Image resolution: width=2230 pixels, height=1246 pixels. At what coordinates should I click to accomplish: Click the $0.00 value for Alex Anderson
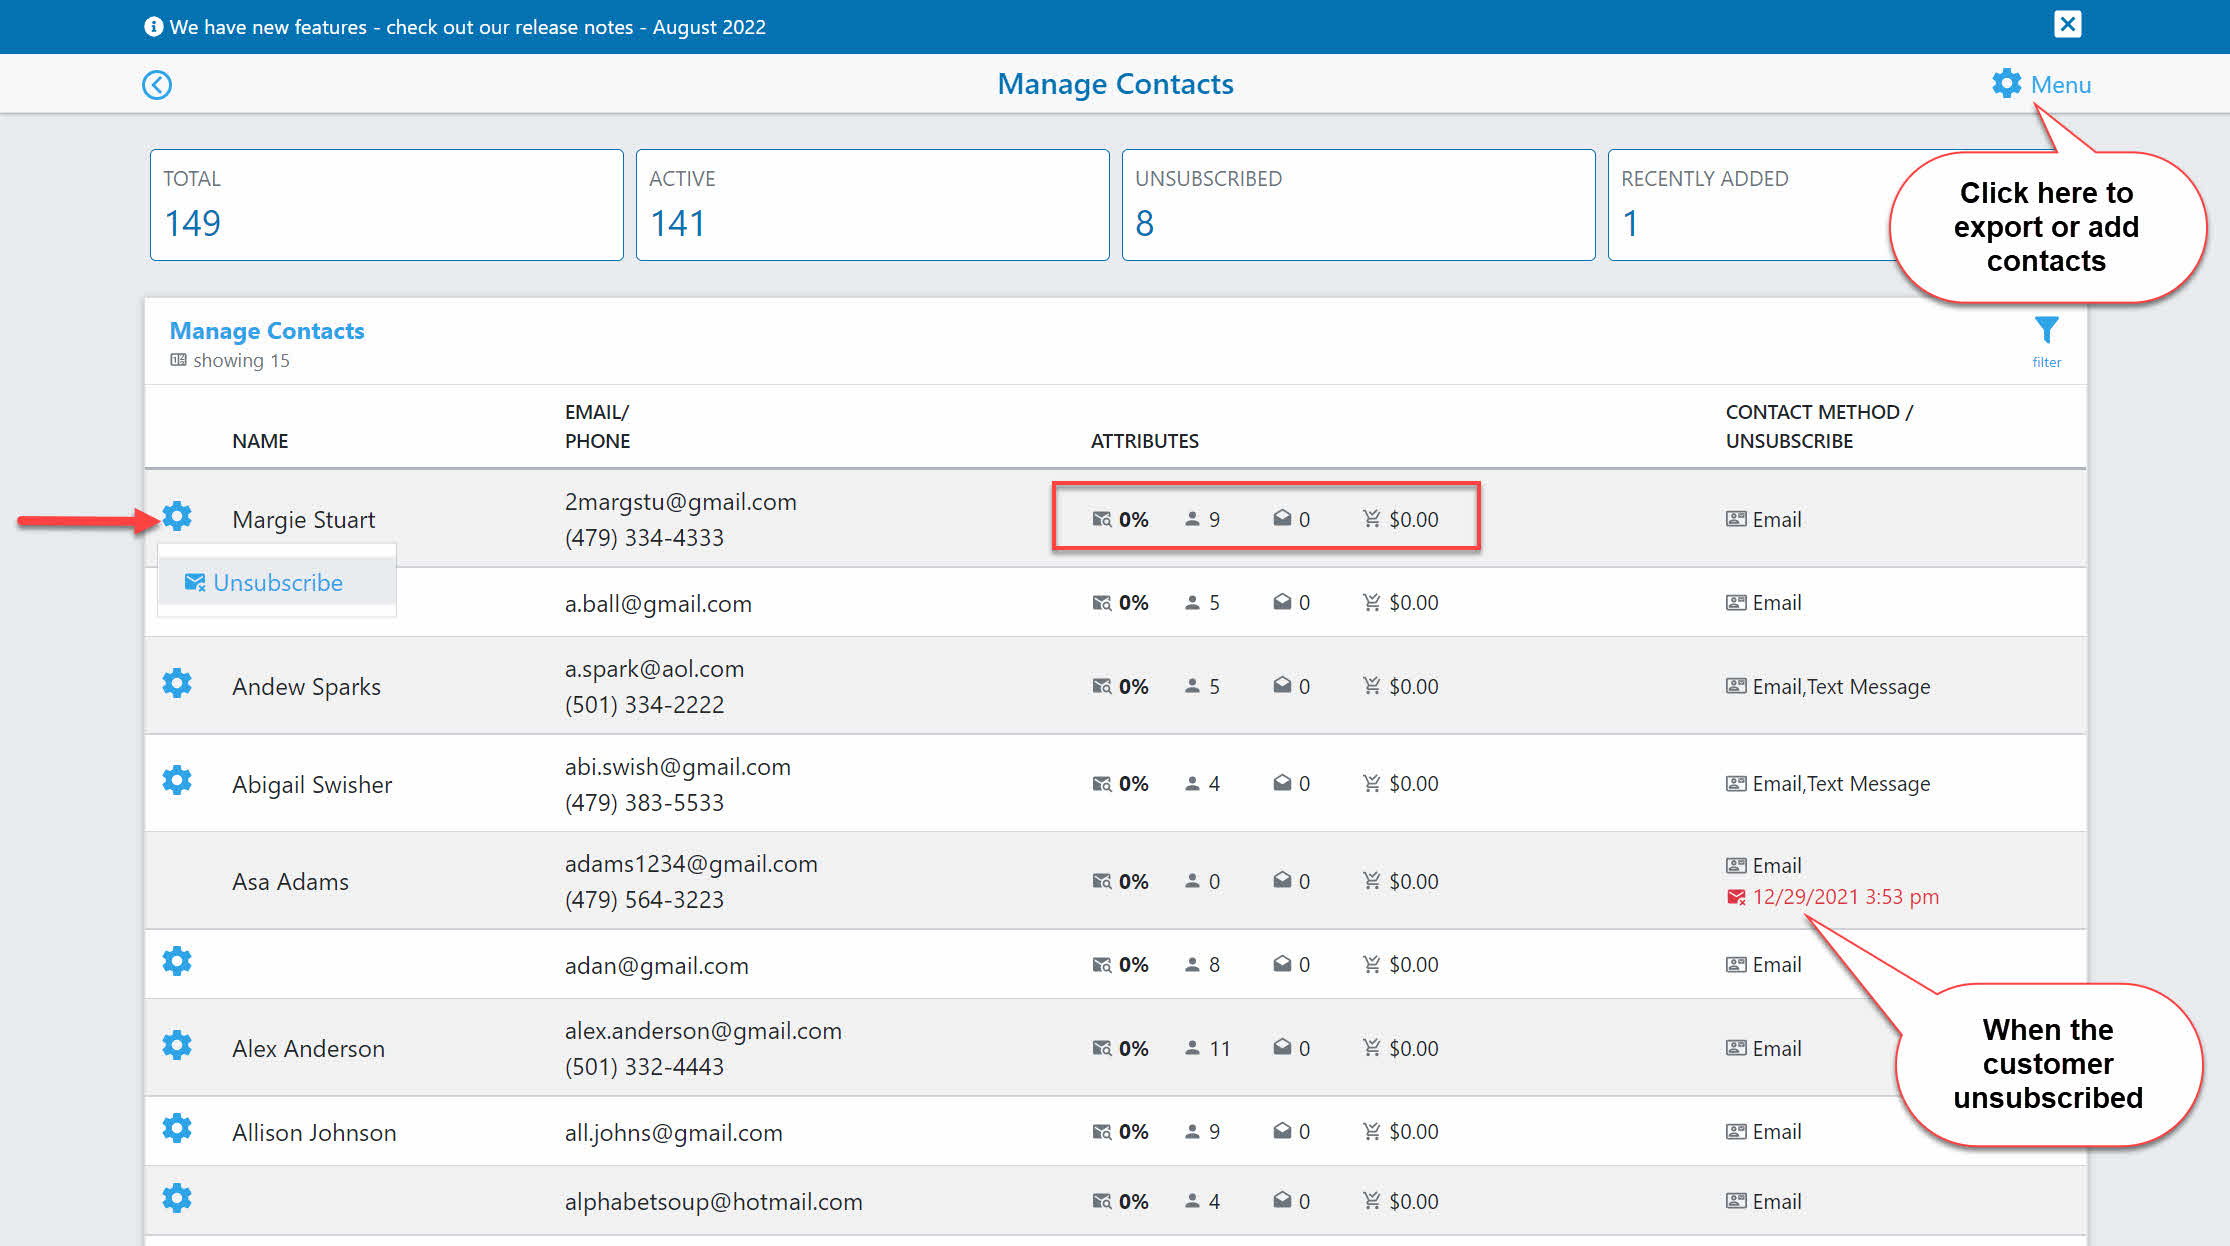(1413, 1048)
